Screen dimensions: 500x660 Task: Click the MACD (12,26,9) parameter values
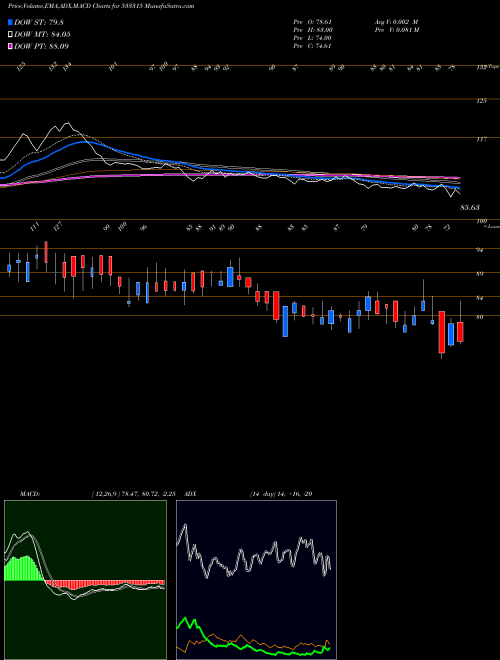coord(136,494)
